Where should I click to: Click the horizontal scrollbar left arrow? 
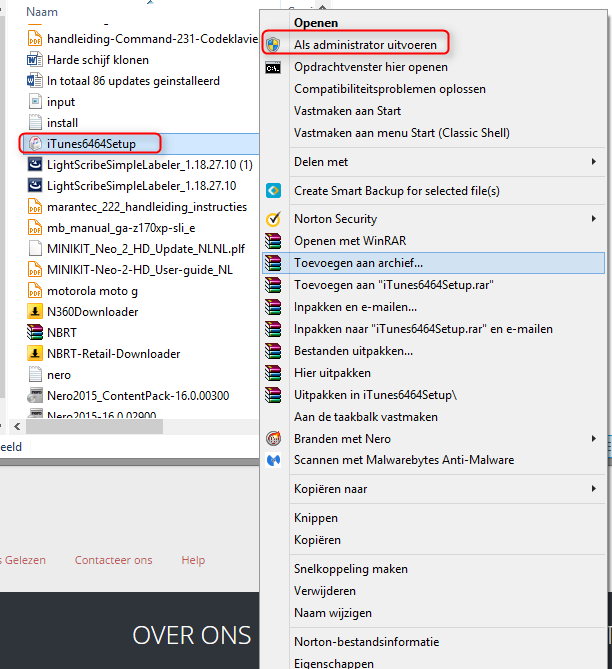(17, 426)
